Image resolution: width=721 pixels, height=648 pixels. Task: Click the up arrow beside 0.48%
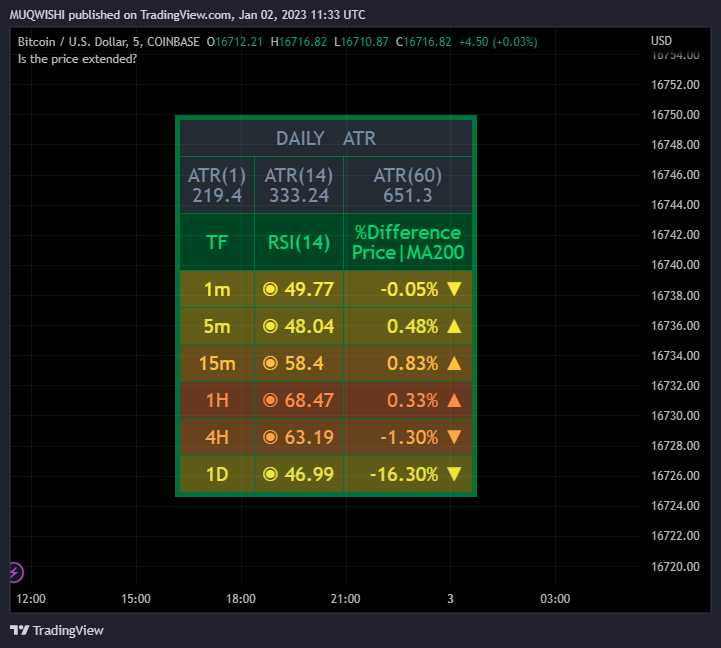pyautogui.click(x=454, y=326)
